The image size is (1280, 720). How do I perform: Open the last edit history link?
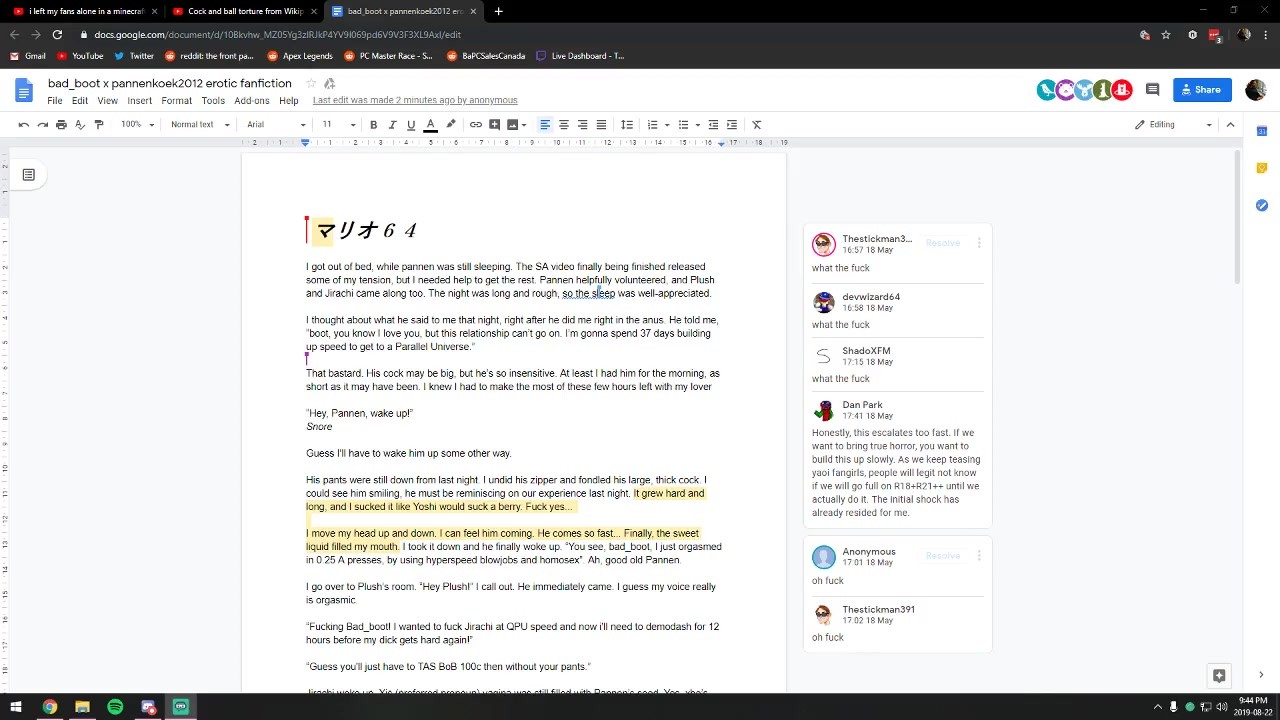point(415,101)
